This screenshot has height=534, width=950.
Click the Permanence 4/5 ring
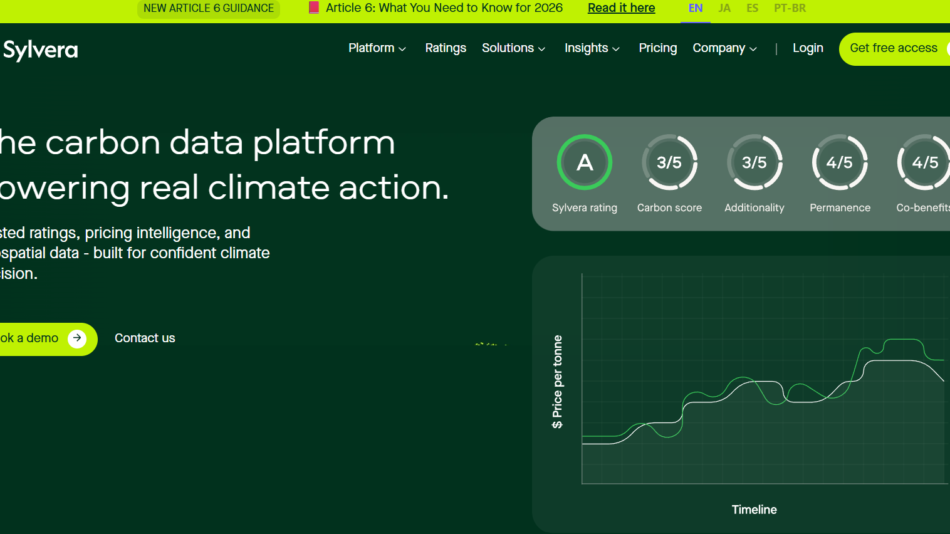(x=839, y=163)
